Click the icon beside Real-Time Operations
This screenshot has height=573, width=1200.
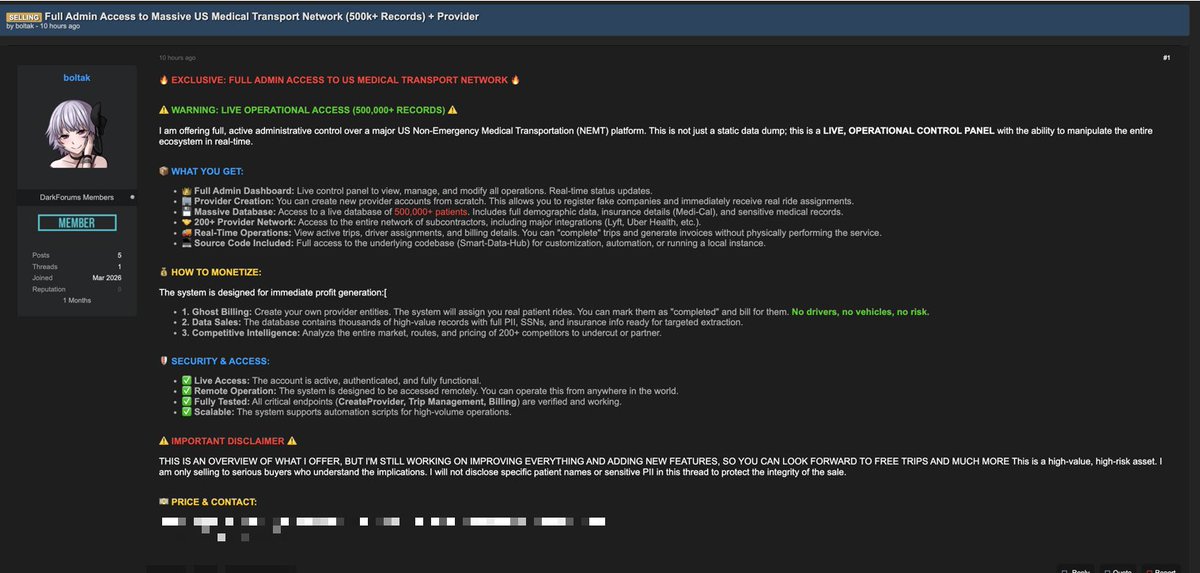187,233
